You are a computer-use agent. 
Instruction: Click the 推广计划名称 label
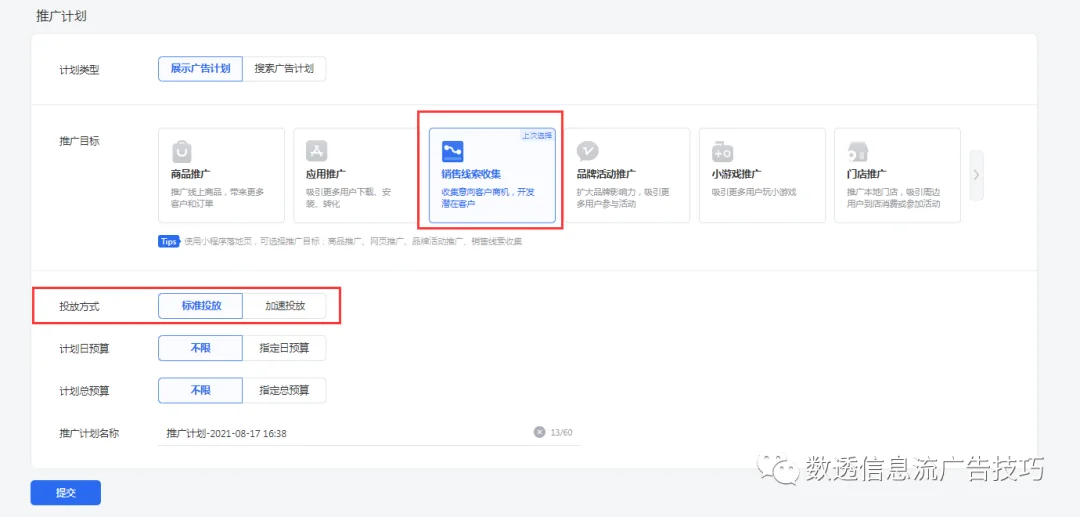click(89, 433)
